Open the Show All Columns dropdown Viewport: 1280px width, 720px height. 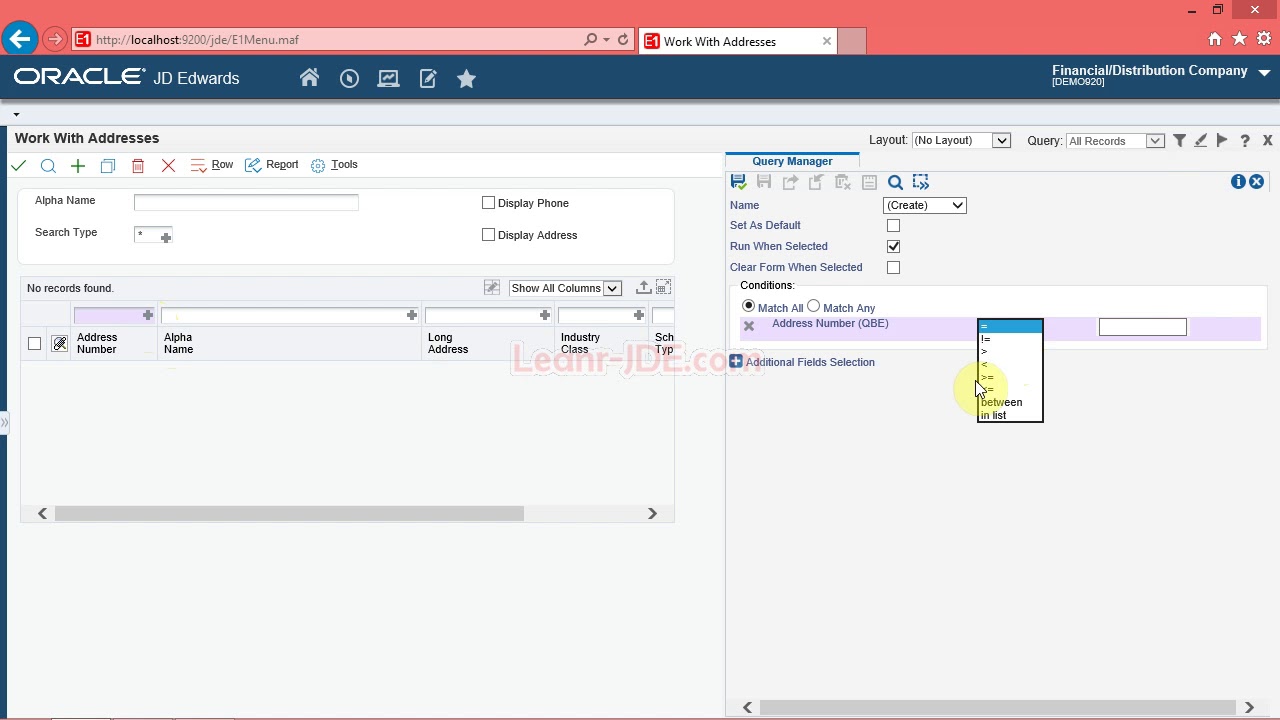click(565, 288)
